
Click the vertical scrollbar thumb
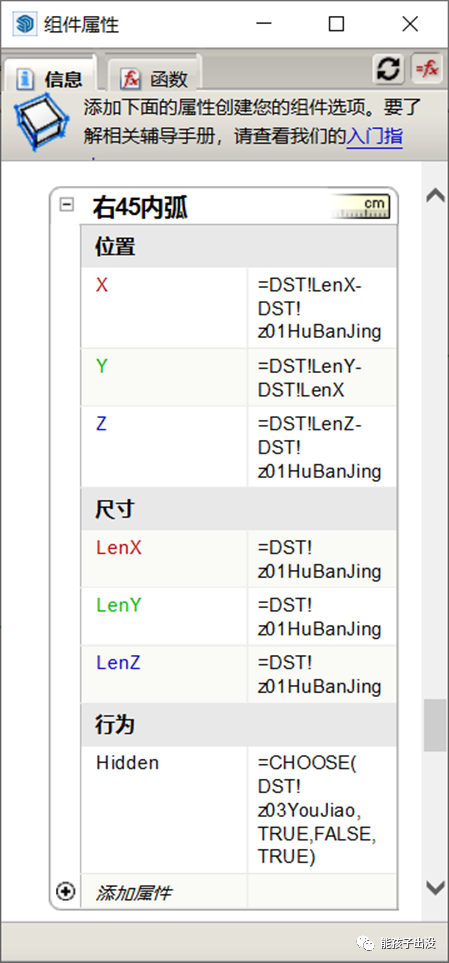(x=435, y=725)
